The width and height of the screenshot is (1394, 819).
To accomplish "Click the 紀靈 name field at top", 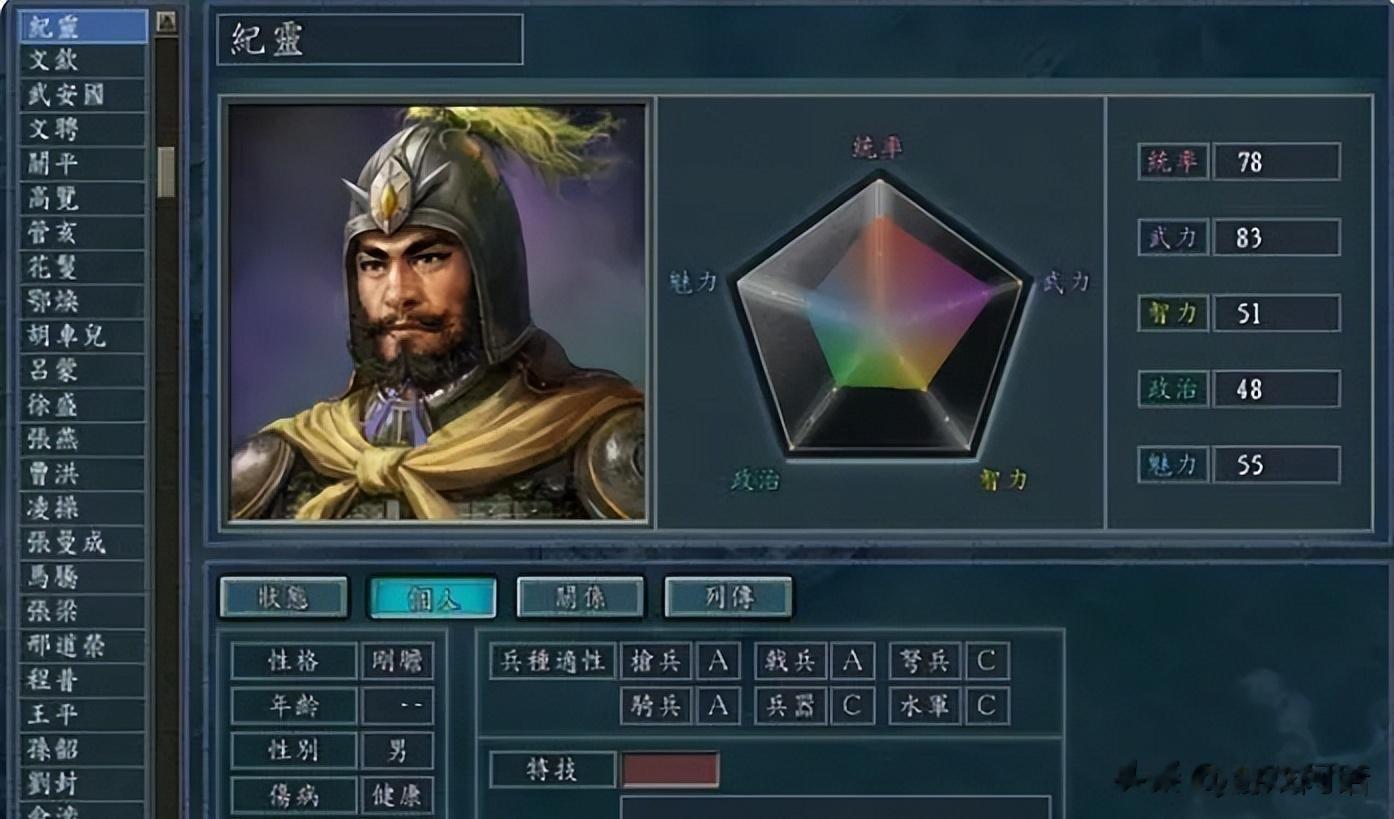I will pos(370,39).
